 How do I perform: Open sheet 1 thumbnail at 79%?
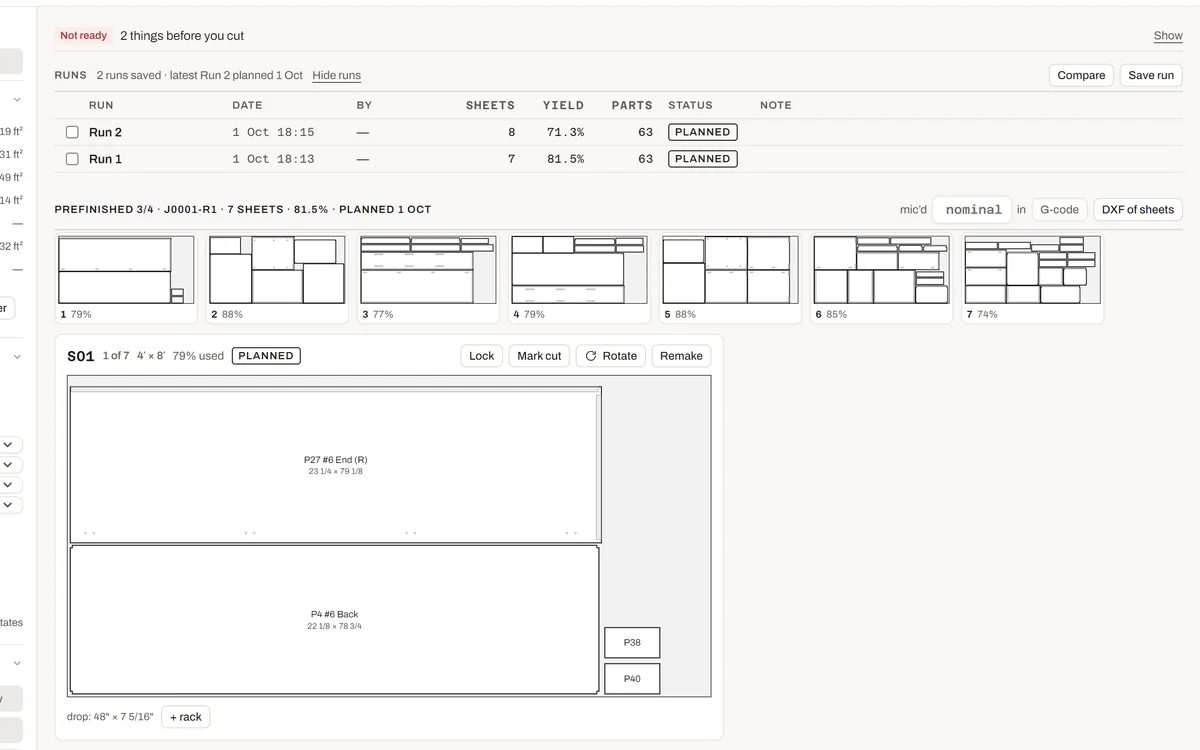[125, 278]
